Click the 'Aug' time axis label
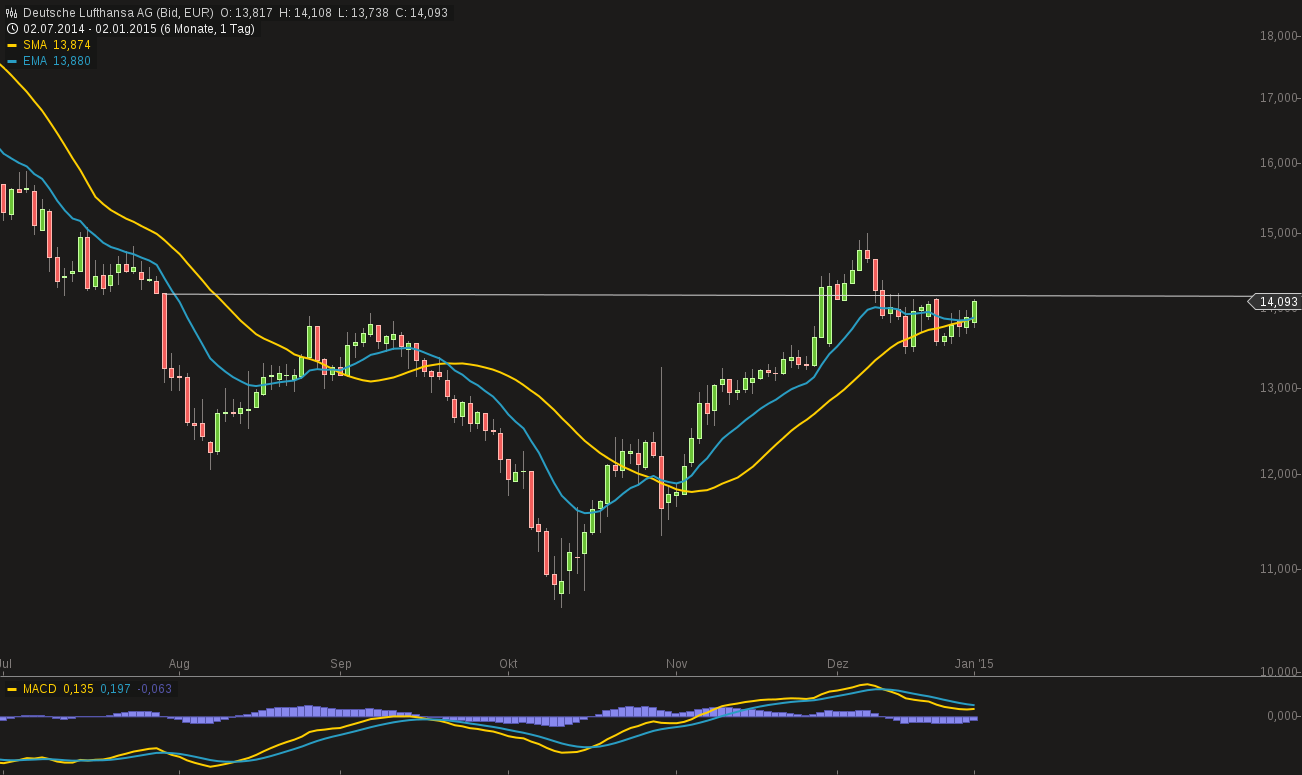The width and height of the screenshot is (1302, 775). [x=179, y=664]
